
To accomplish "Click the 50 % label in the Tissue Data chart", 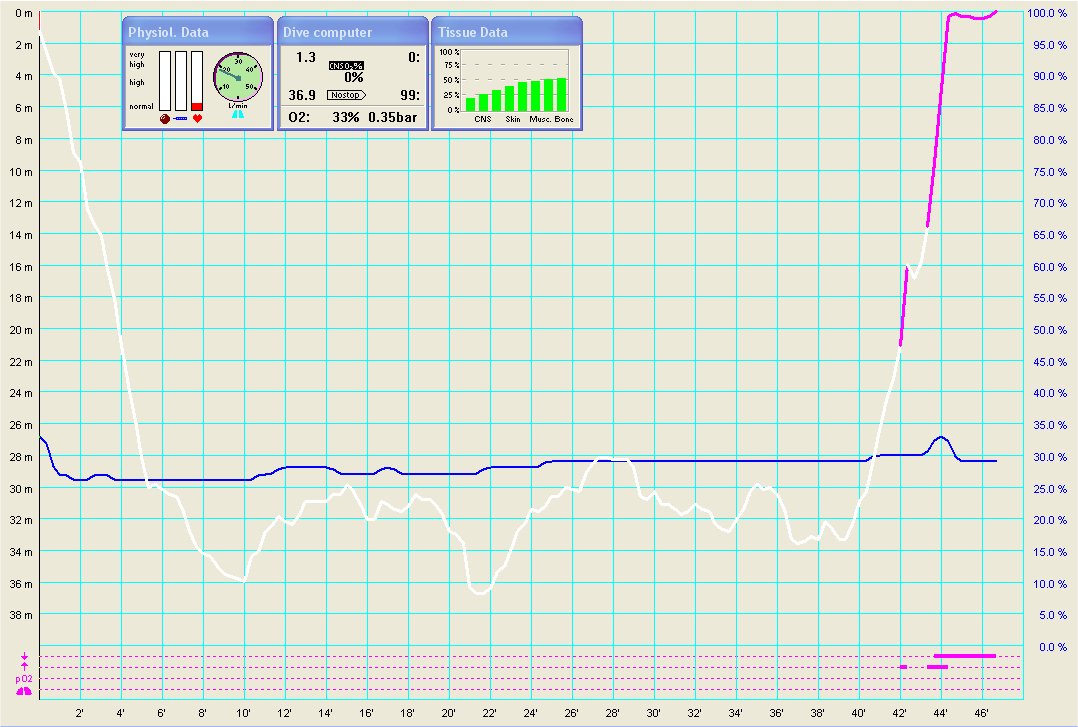I will click(452, 80).
